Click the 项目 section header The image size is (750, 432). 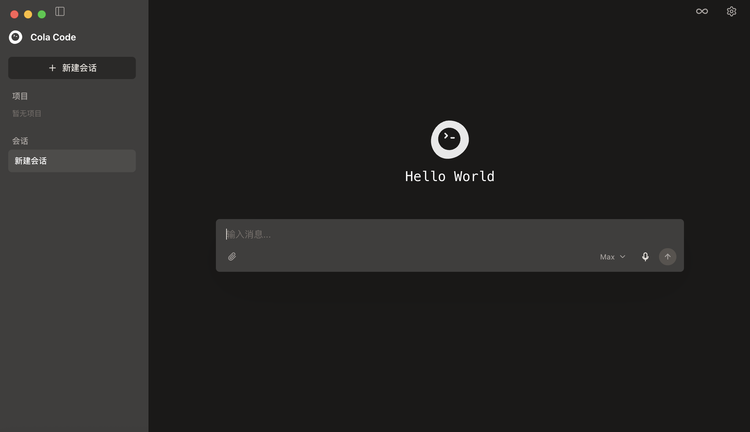point(20,96)
